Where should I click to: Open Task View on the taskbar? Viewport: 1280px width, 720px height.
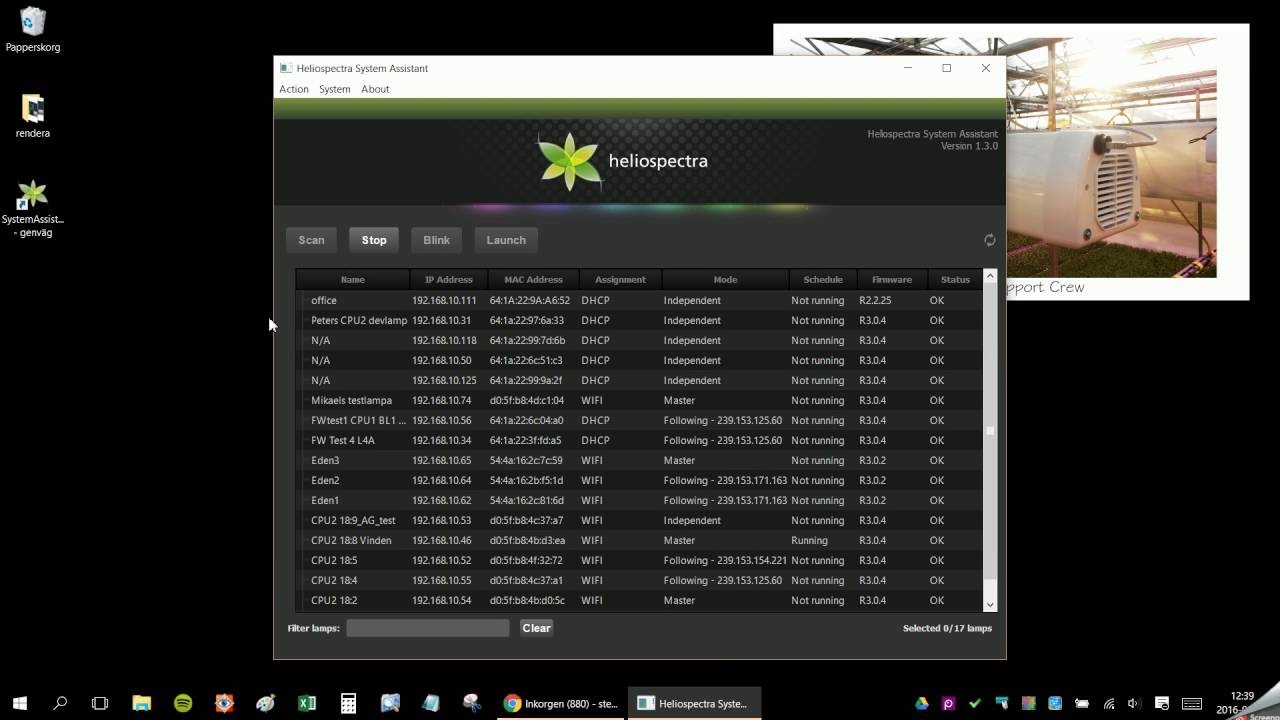pyautogui.click(x=100, y=703)
